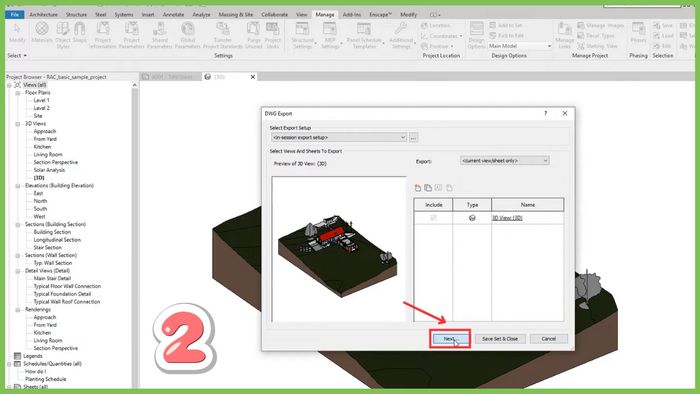The image size is (700, 394).
Task: Click the 3D View: {3D} name link
Action: point(507,218)
